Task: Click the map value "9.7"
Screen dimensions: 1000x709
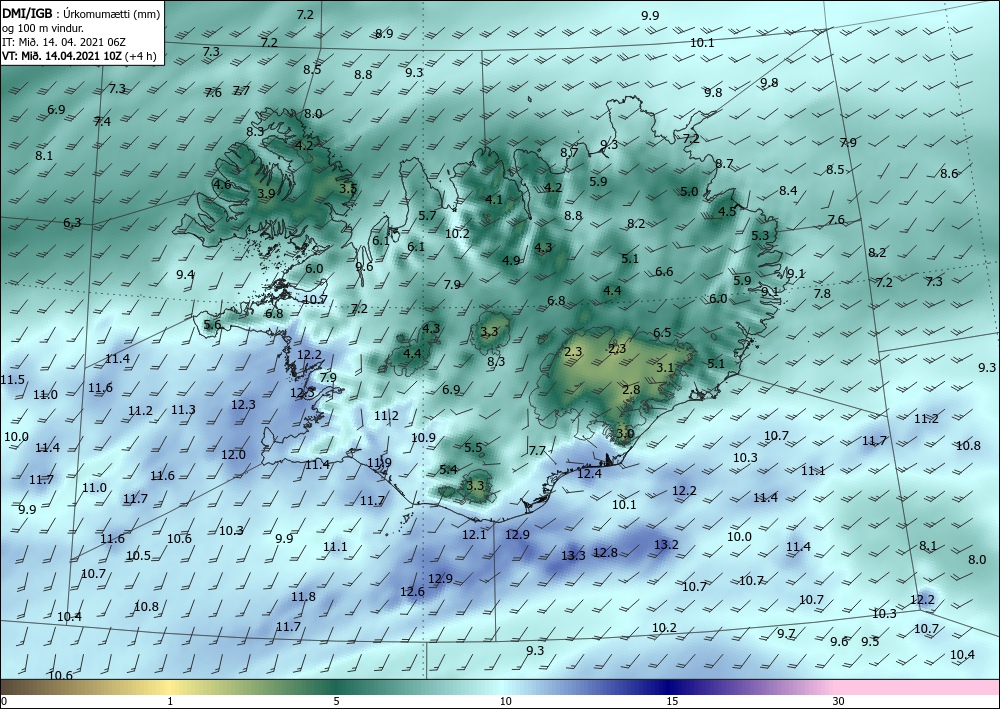Action: tap(786, 633)
